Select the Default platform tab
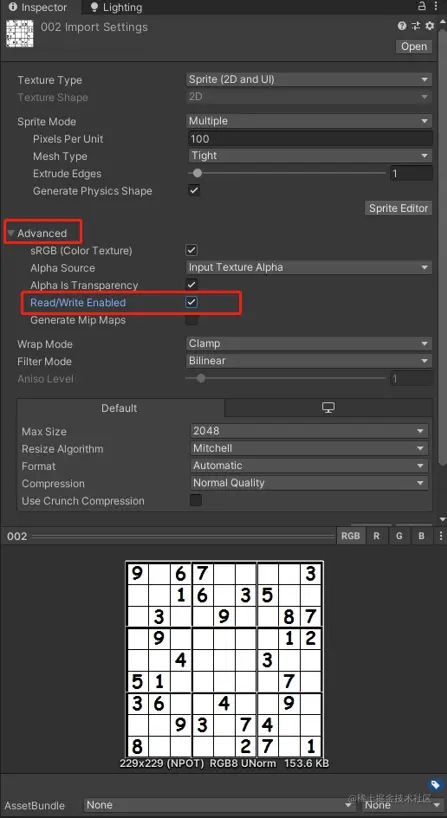 [x=120, y=408]
